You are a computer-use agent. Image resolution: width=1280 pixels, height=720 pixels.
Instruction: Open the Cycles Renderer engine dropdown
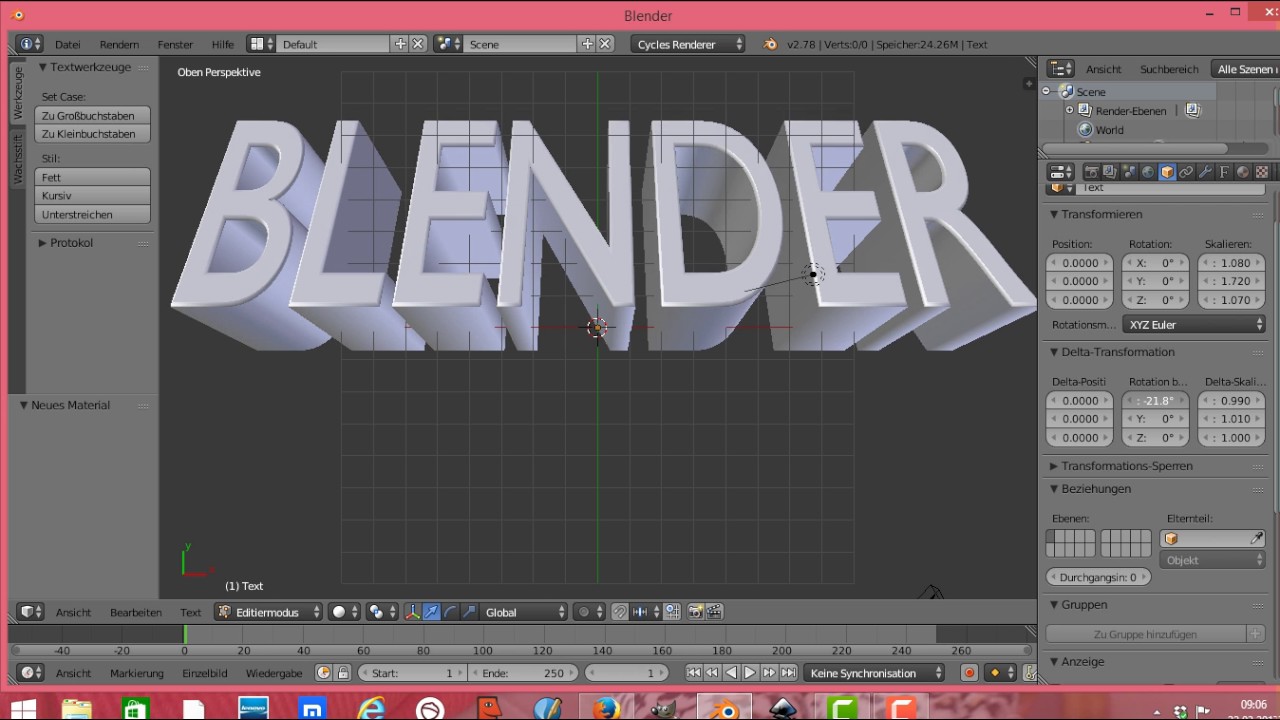689,44
